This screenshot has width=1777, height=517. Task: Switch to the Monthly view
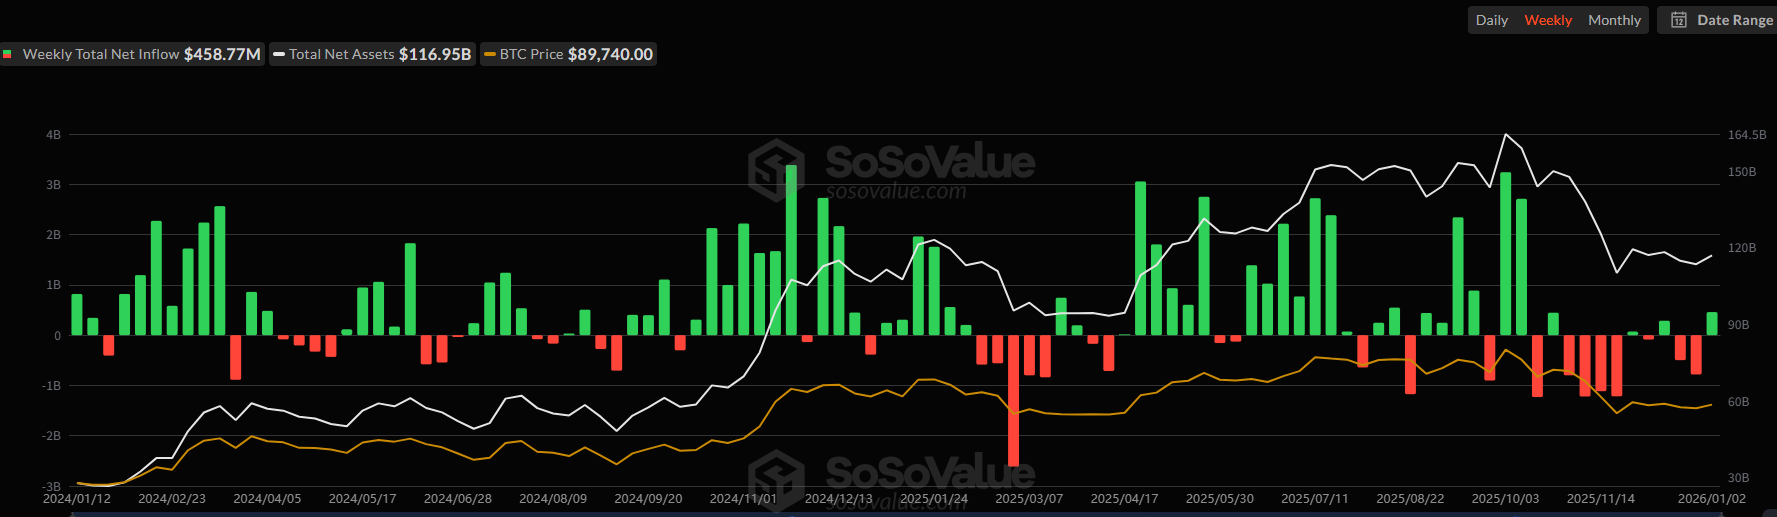(x=1614, y=20)
